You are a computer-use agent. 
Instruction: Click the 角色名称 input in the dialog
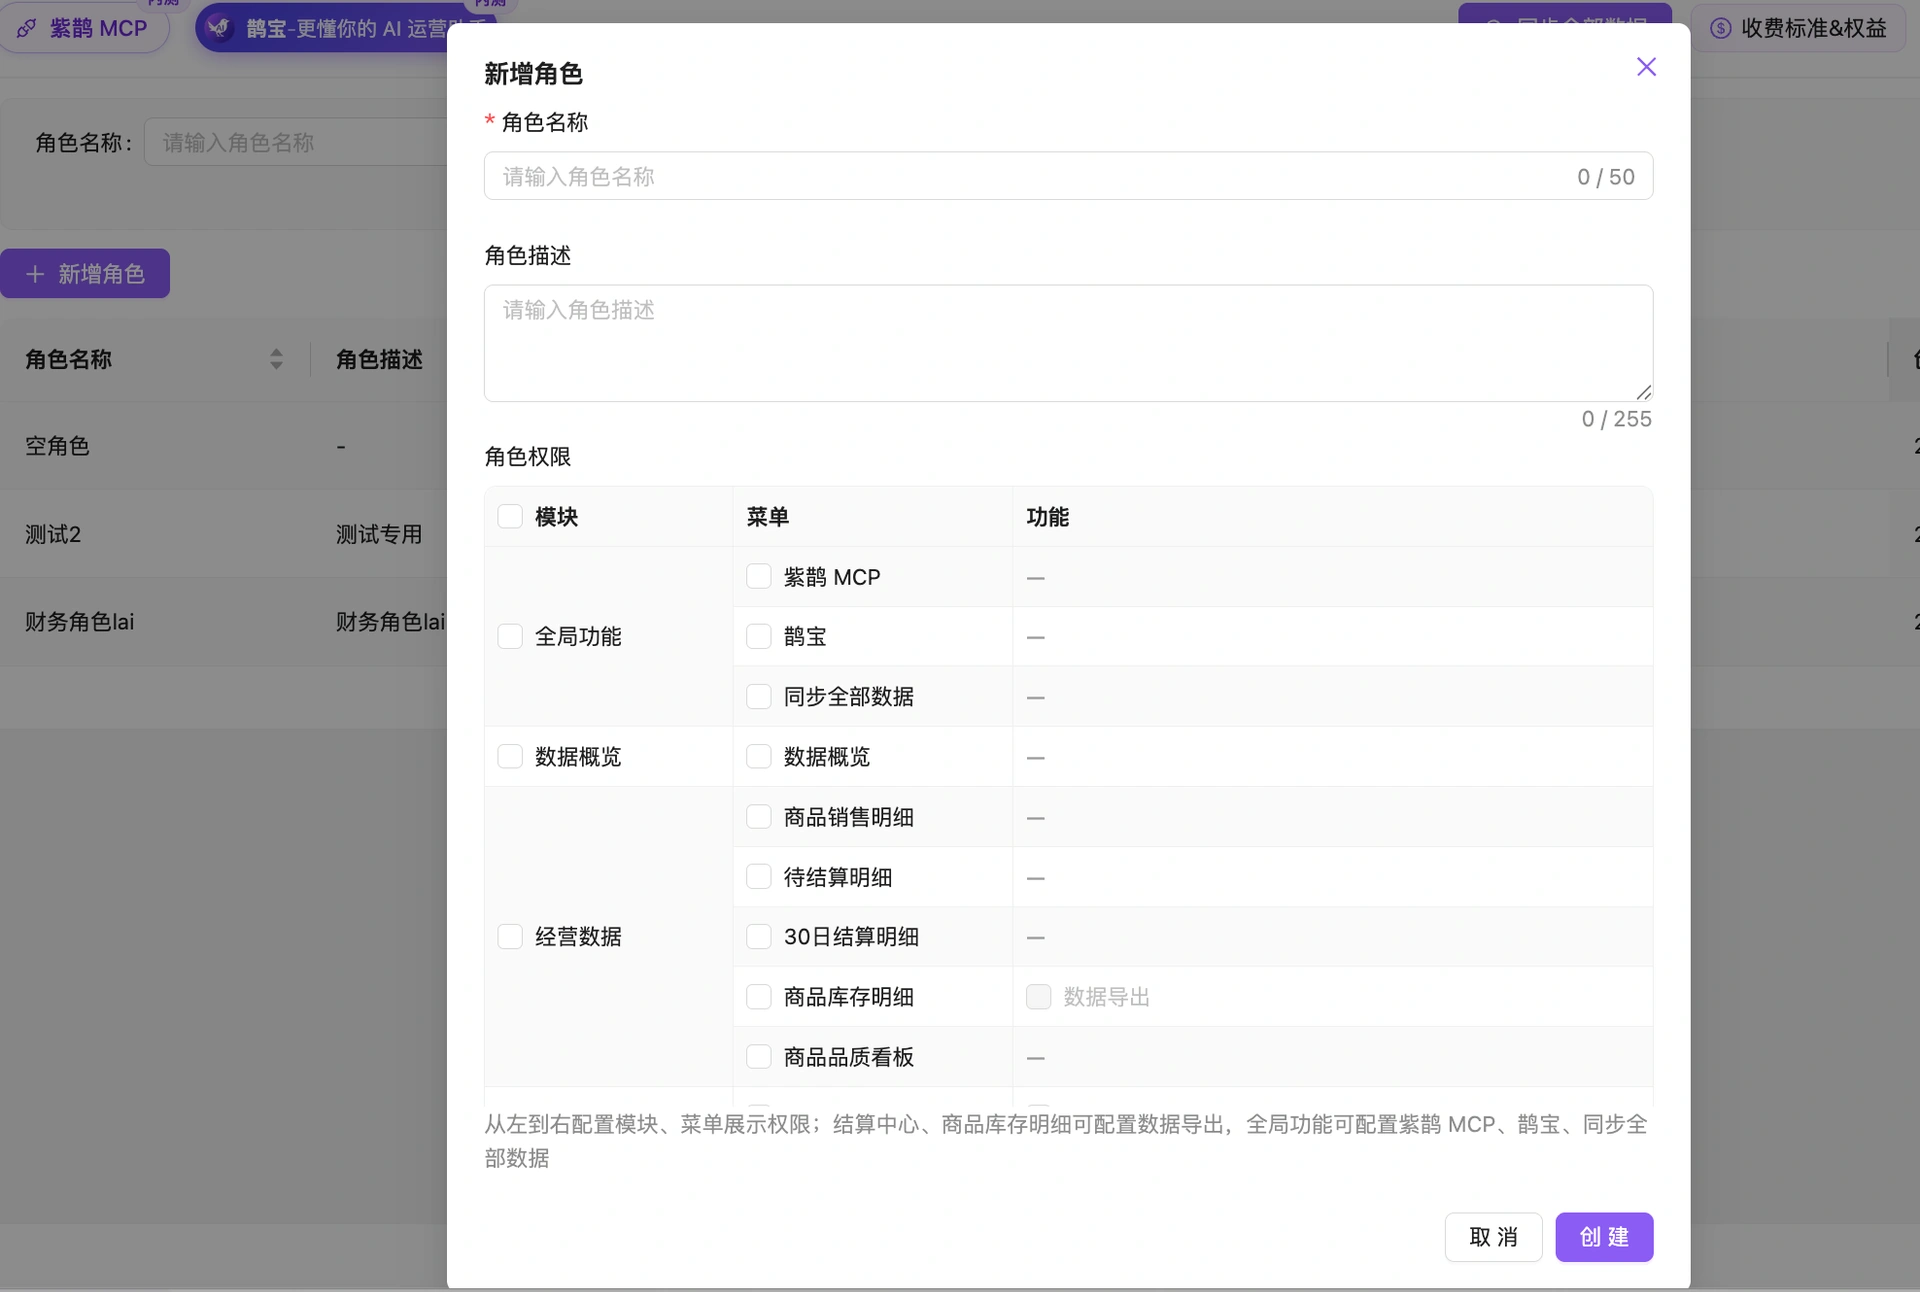pyautogui.click(x=1068, y=176)
